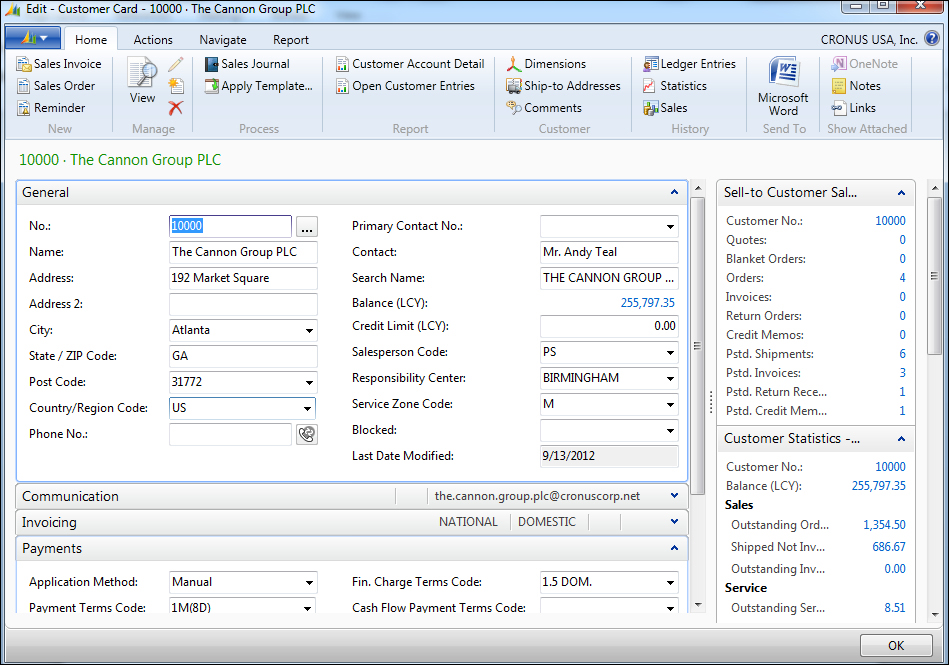Open the Service Zone Code dropdown
949x665 pixels.
[x=671, y=404]
